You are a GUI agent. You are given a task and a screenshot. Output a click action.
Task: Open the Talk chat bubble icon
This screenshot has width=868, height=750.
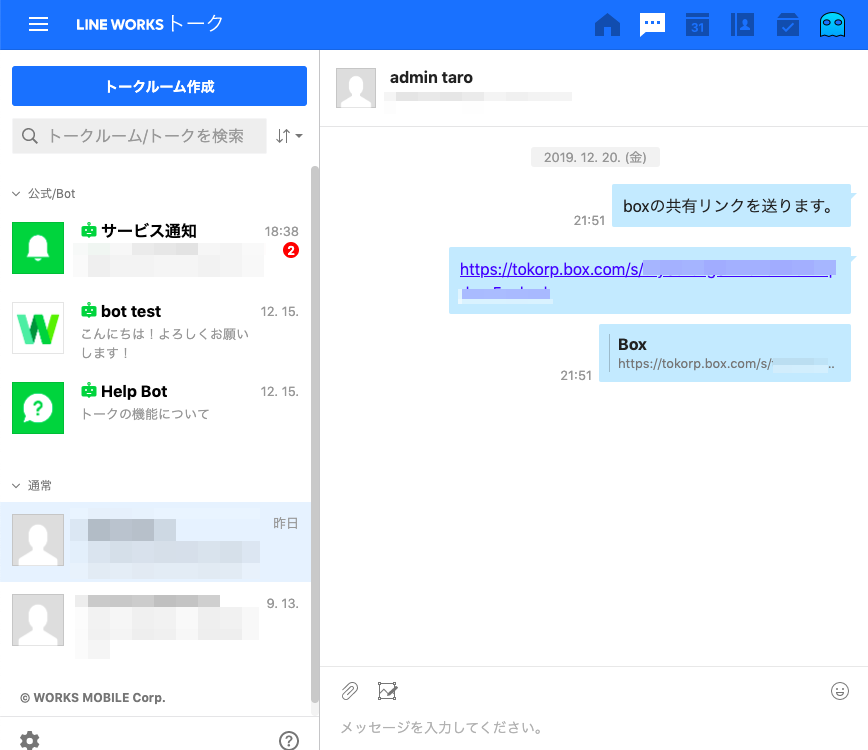pyautogui.click(x=652, y=25)
